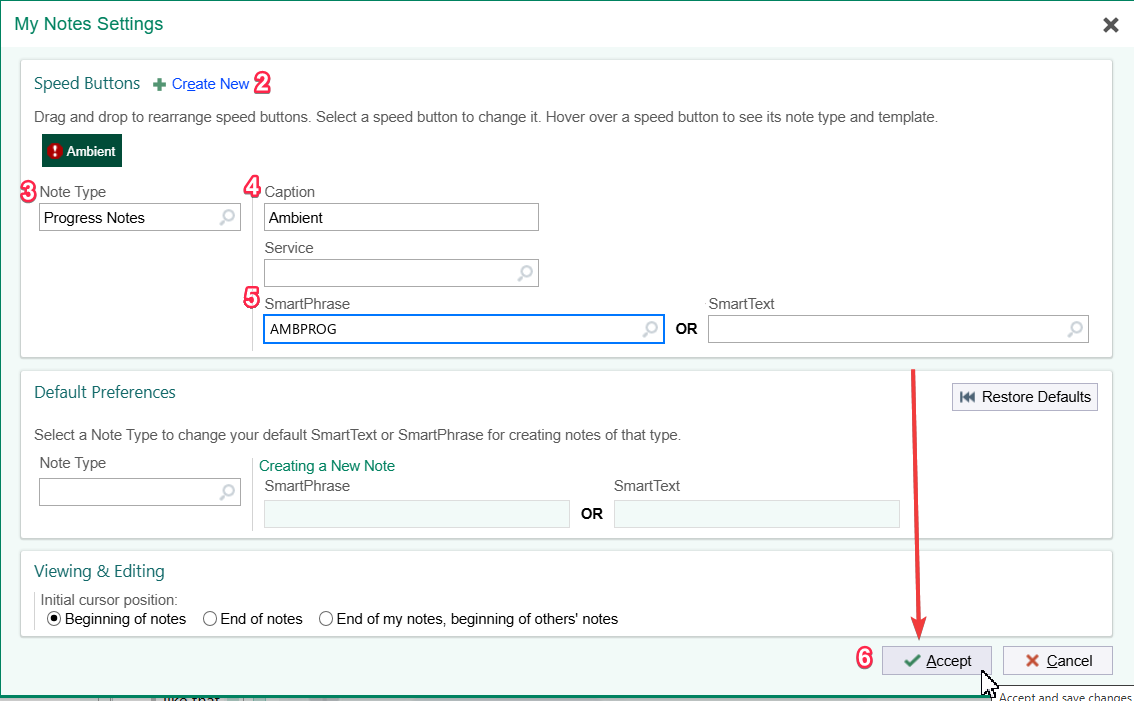Click the speed button SmartText field
Viewport: 1134px width, 701px height.
898,329
